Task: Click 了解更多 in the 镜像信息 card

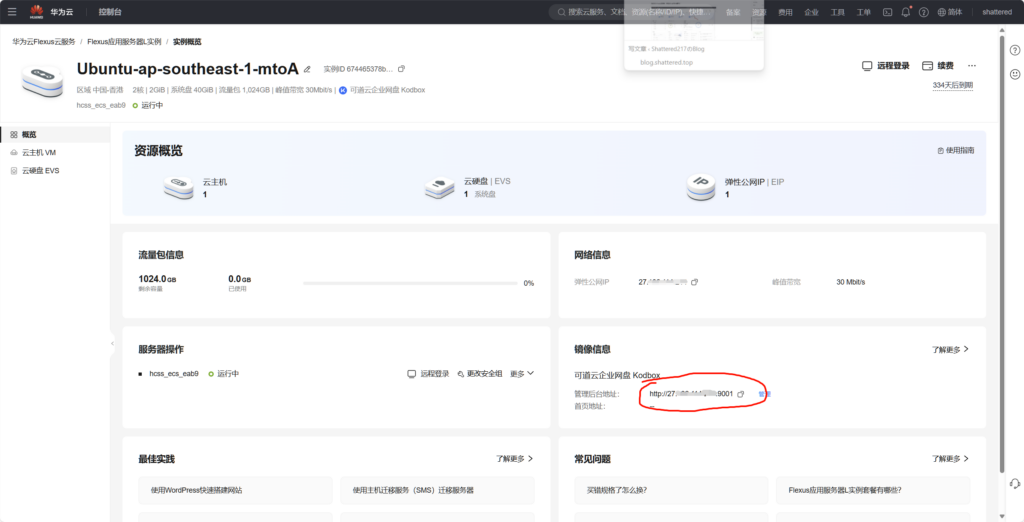Action: click(x=950, y=350)
